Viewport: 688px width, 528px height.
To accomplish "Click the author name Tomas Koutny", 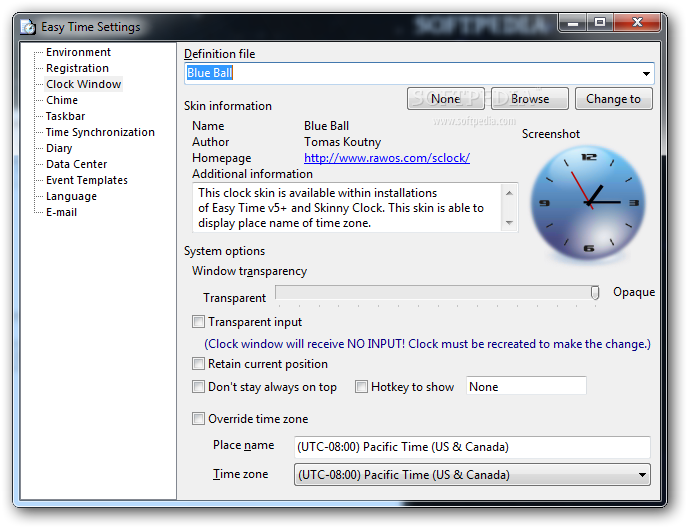I will [x=342, y=142].
